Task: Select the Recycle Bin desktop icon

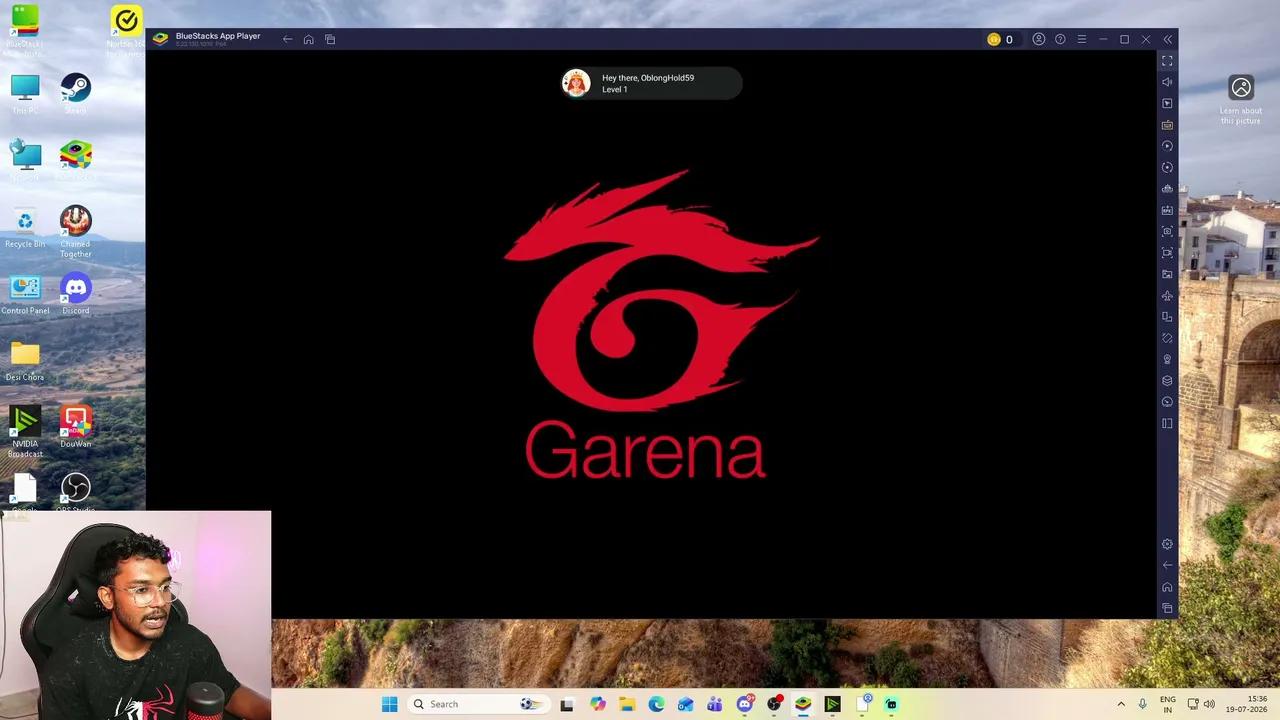Action: [x=25, y=228]
